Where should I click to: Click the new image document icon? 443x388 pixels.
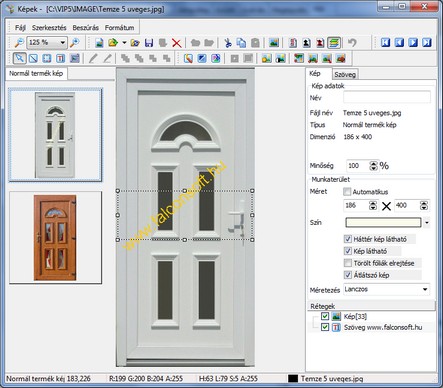click(99, 43)
